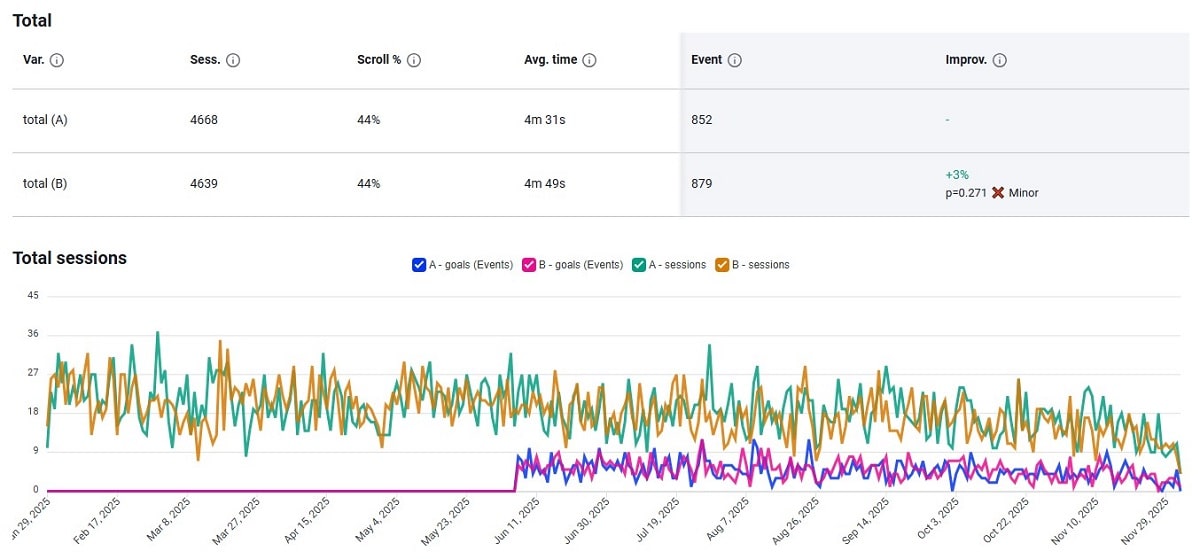Hide the A - sessions line
This screenshot has height=559, width=1200.
click(641, 265)
